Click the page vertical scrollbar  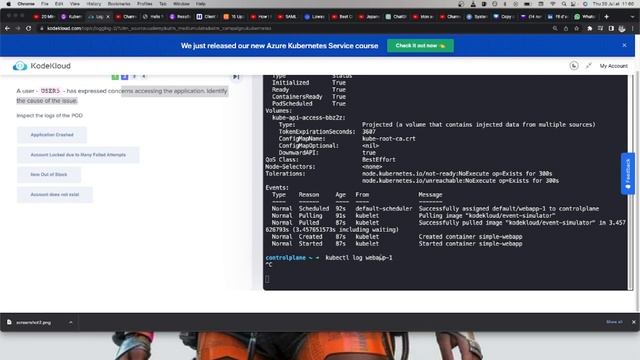coord(638,192)
